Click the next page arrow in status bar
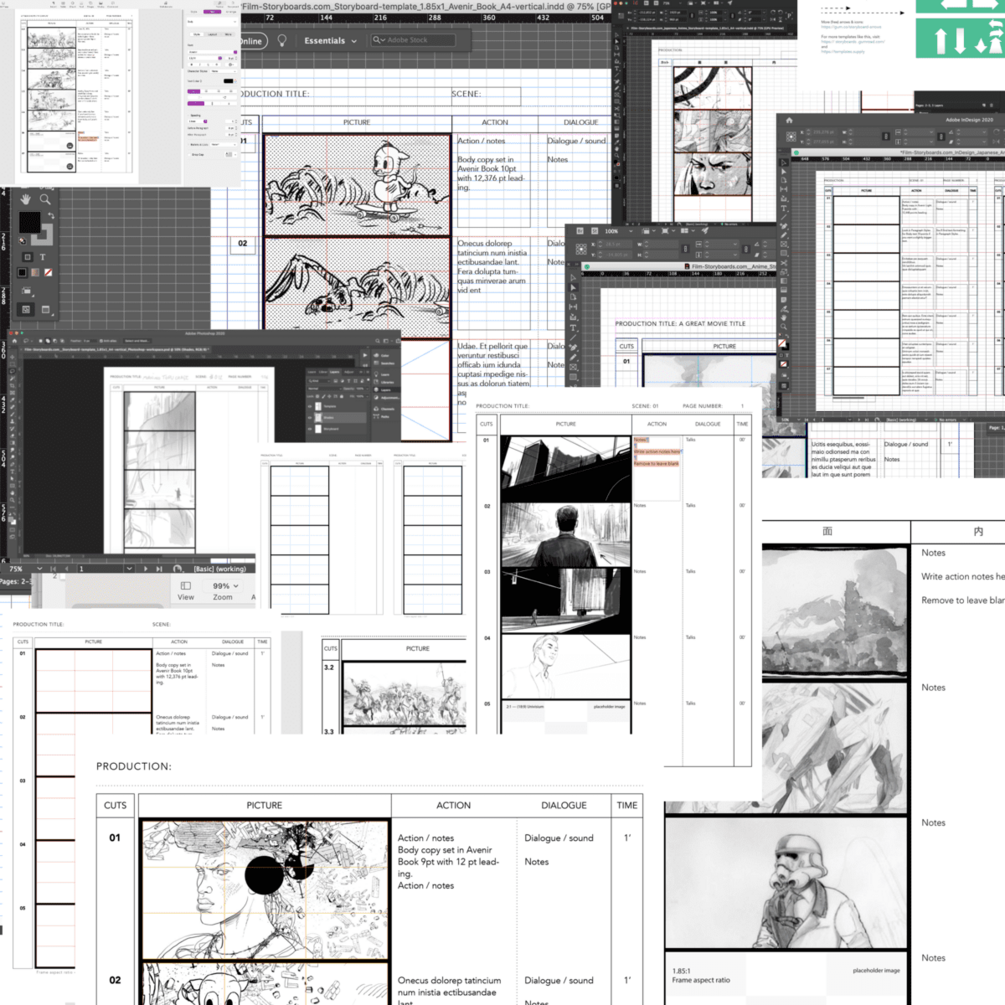This screenshot has height=1005, width=1005. [145, 569]
